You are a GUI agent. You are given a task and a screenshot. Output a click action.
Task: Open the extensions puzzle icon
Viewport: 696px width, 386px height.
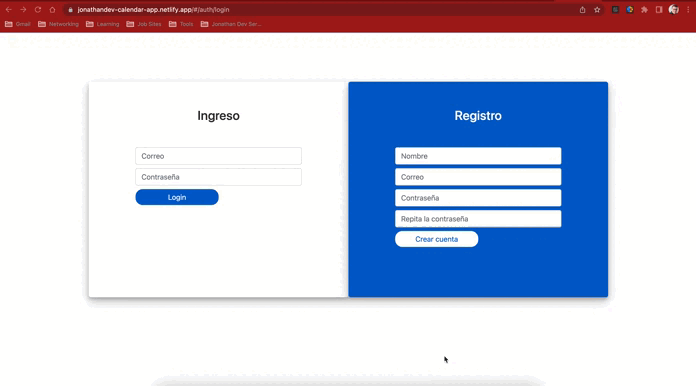click(x=644, y=10)
